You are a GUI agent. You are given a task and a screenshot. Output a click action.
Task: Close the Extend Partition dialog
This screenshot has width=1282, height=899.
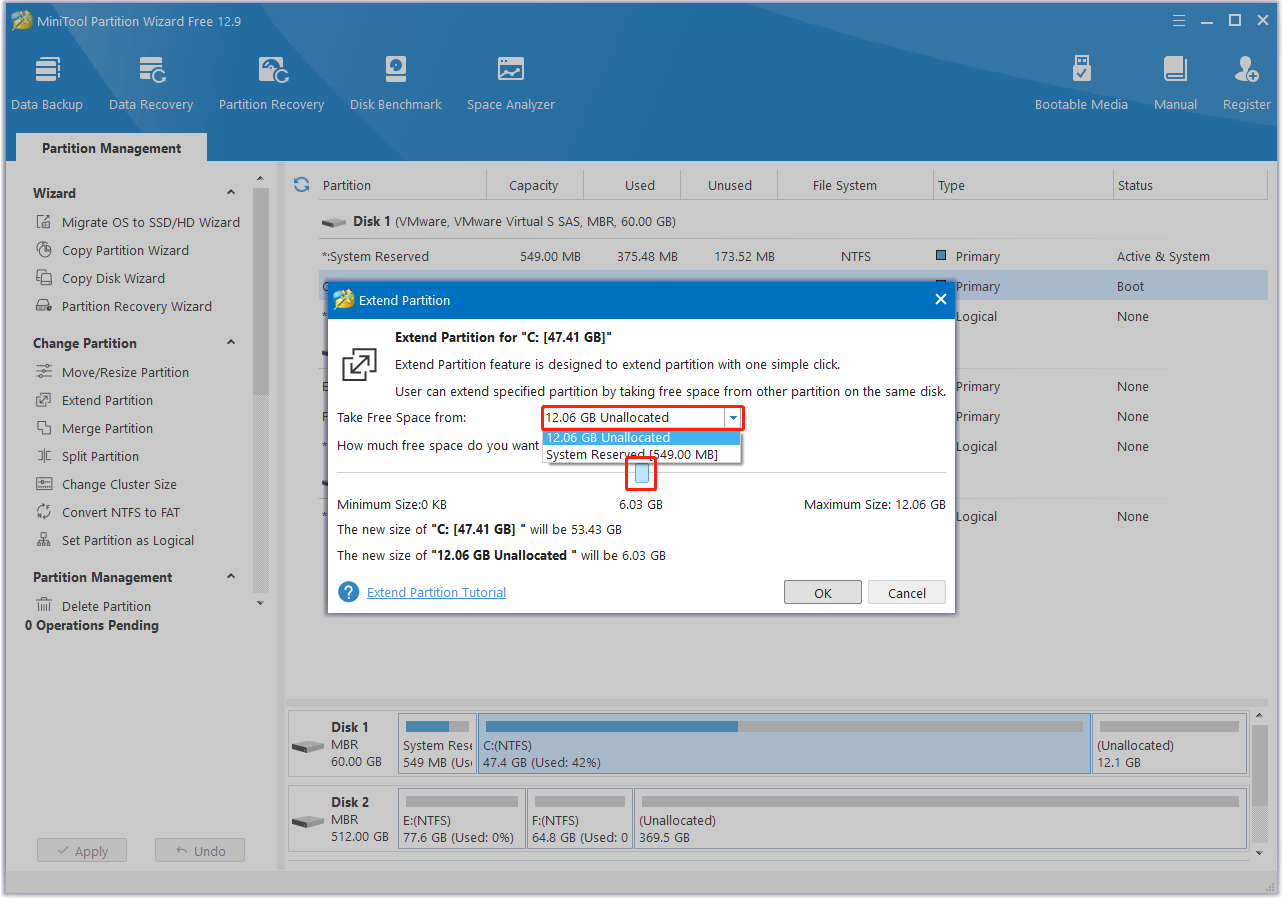(940, 299)
